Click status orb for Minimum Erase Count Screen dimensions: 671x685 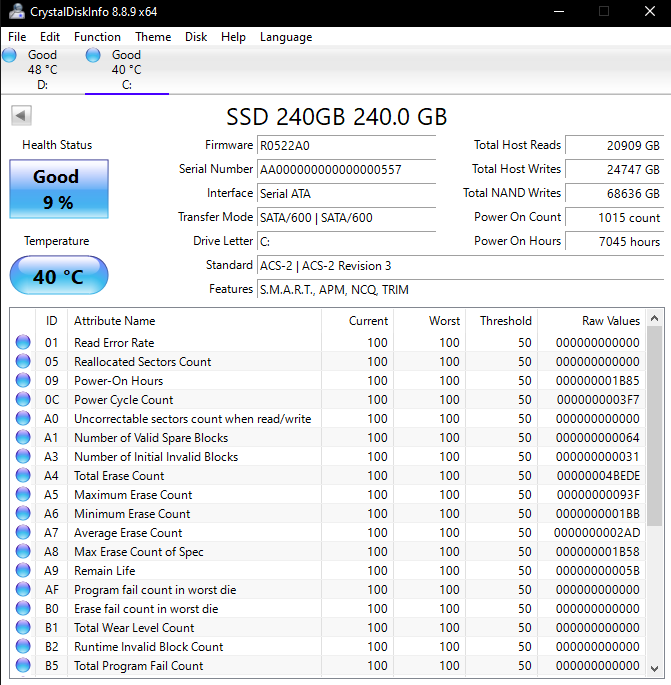(x=23, y=513)
